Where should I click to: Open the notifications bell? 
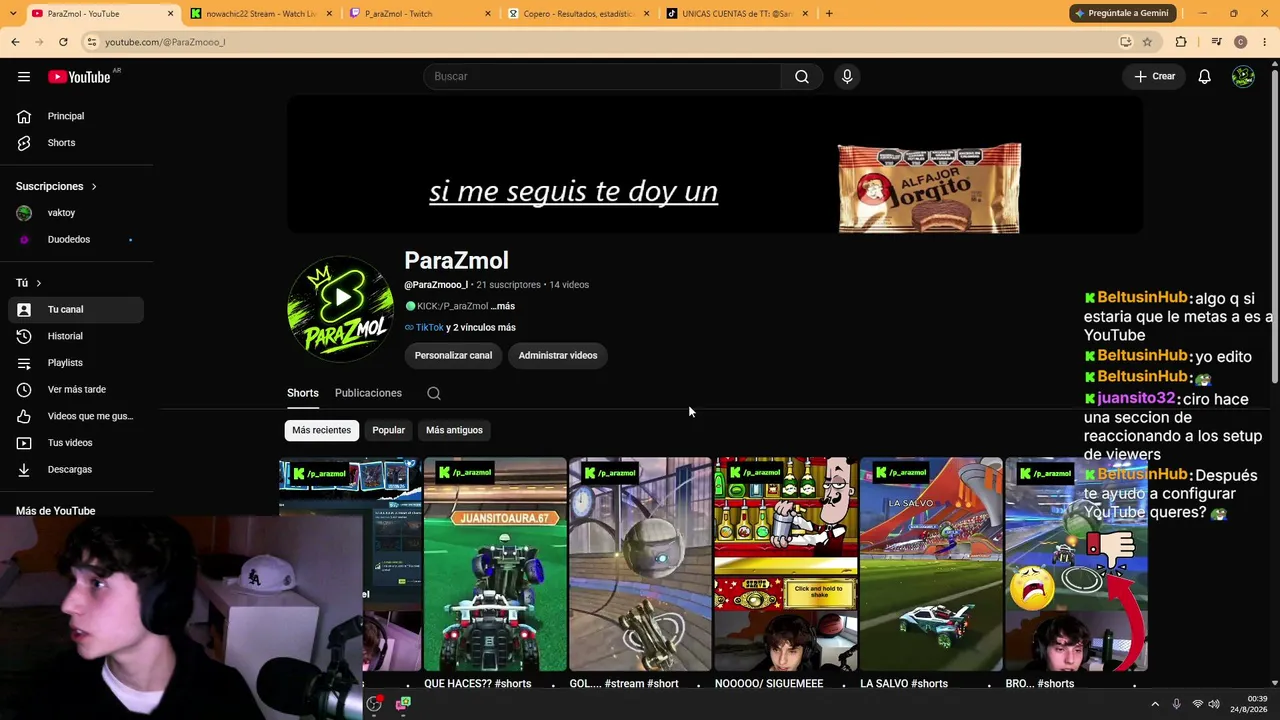point(1205,77)
